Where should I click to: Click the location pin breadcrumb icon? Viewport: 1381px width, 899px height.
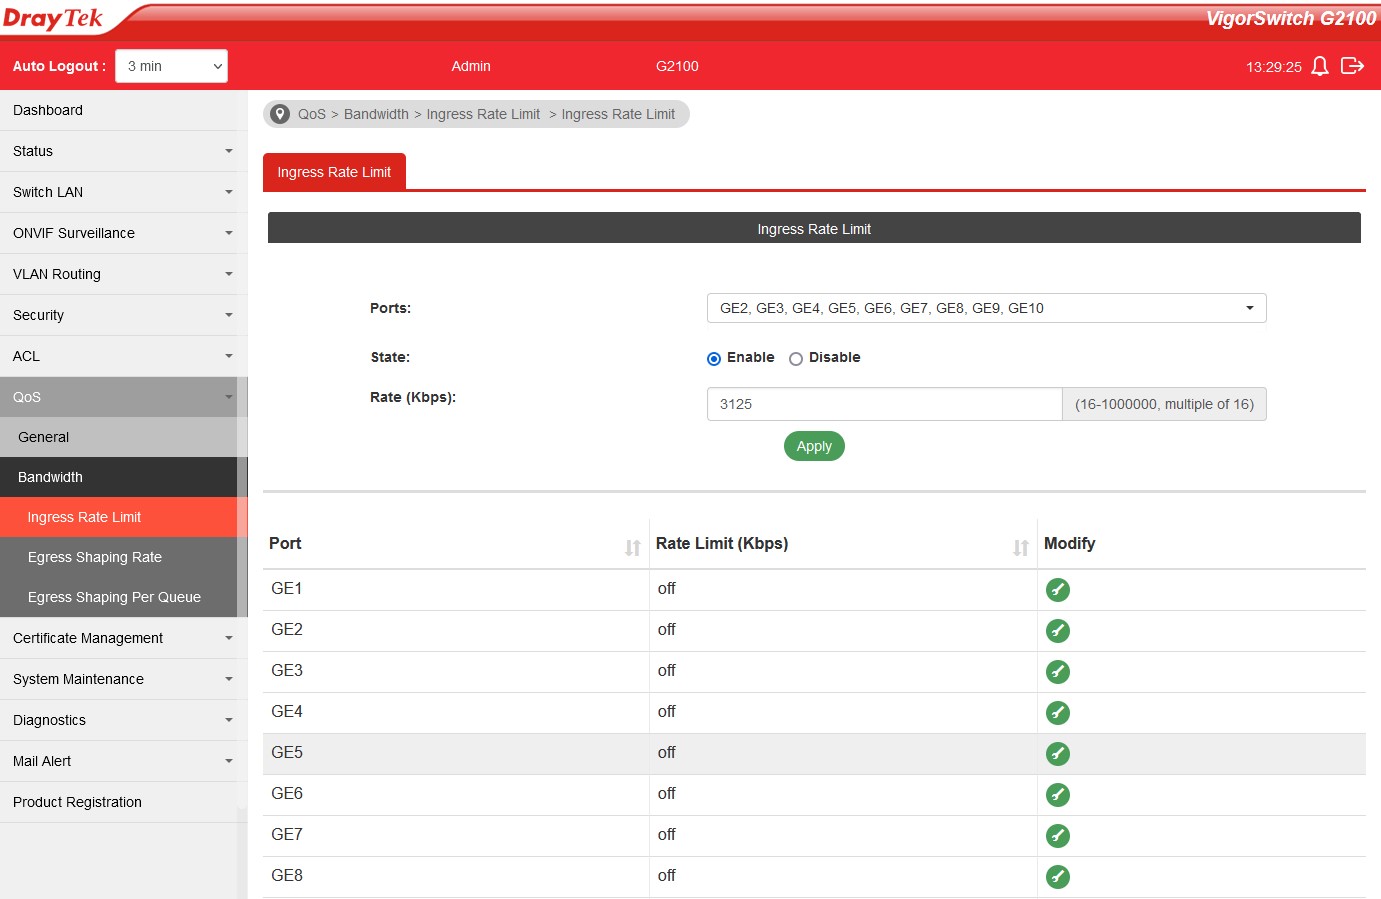(281, 114)
